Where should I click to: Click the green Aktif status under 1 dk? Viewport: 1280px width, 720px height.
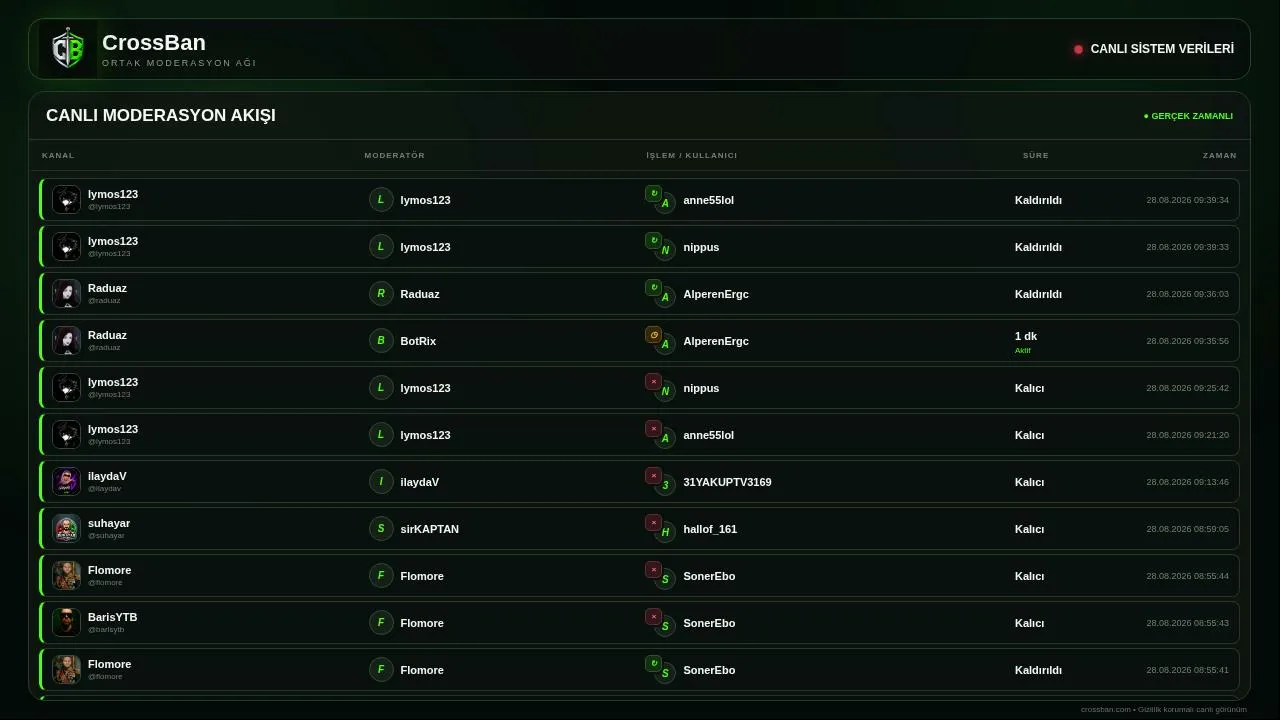tap(1023, 351)
